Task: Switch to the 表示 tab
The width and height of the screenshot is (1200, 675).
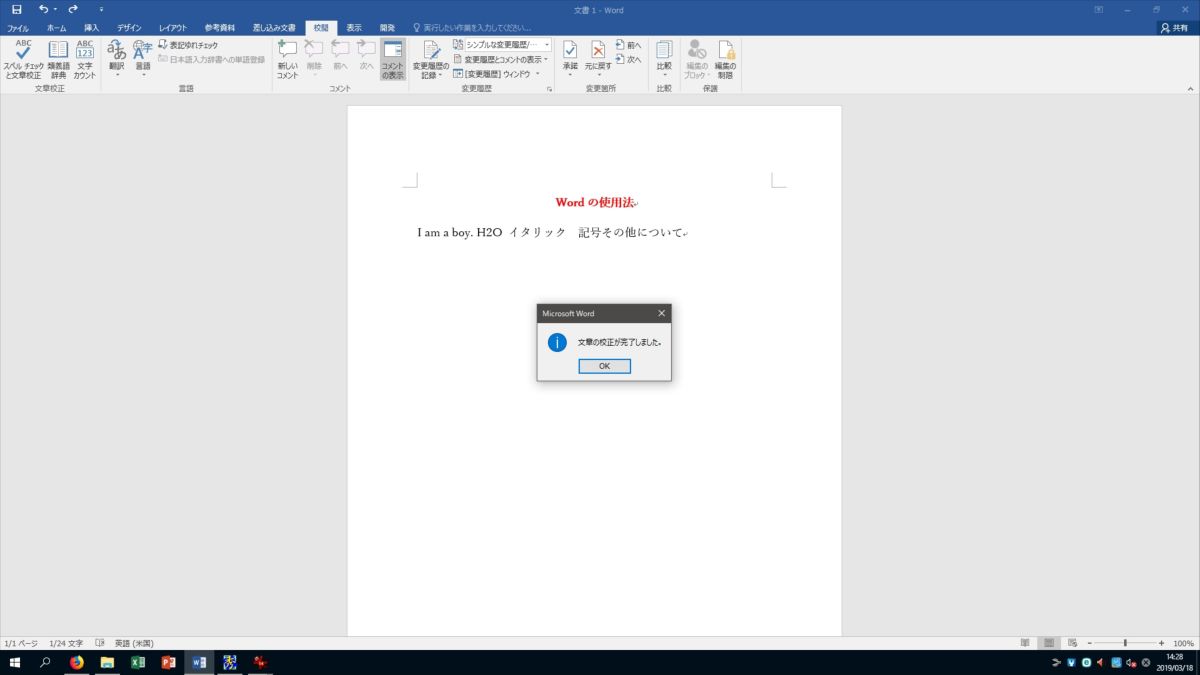Action: (x=354, y=28)
